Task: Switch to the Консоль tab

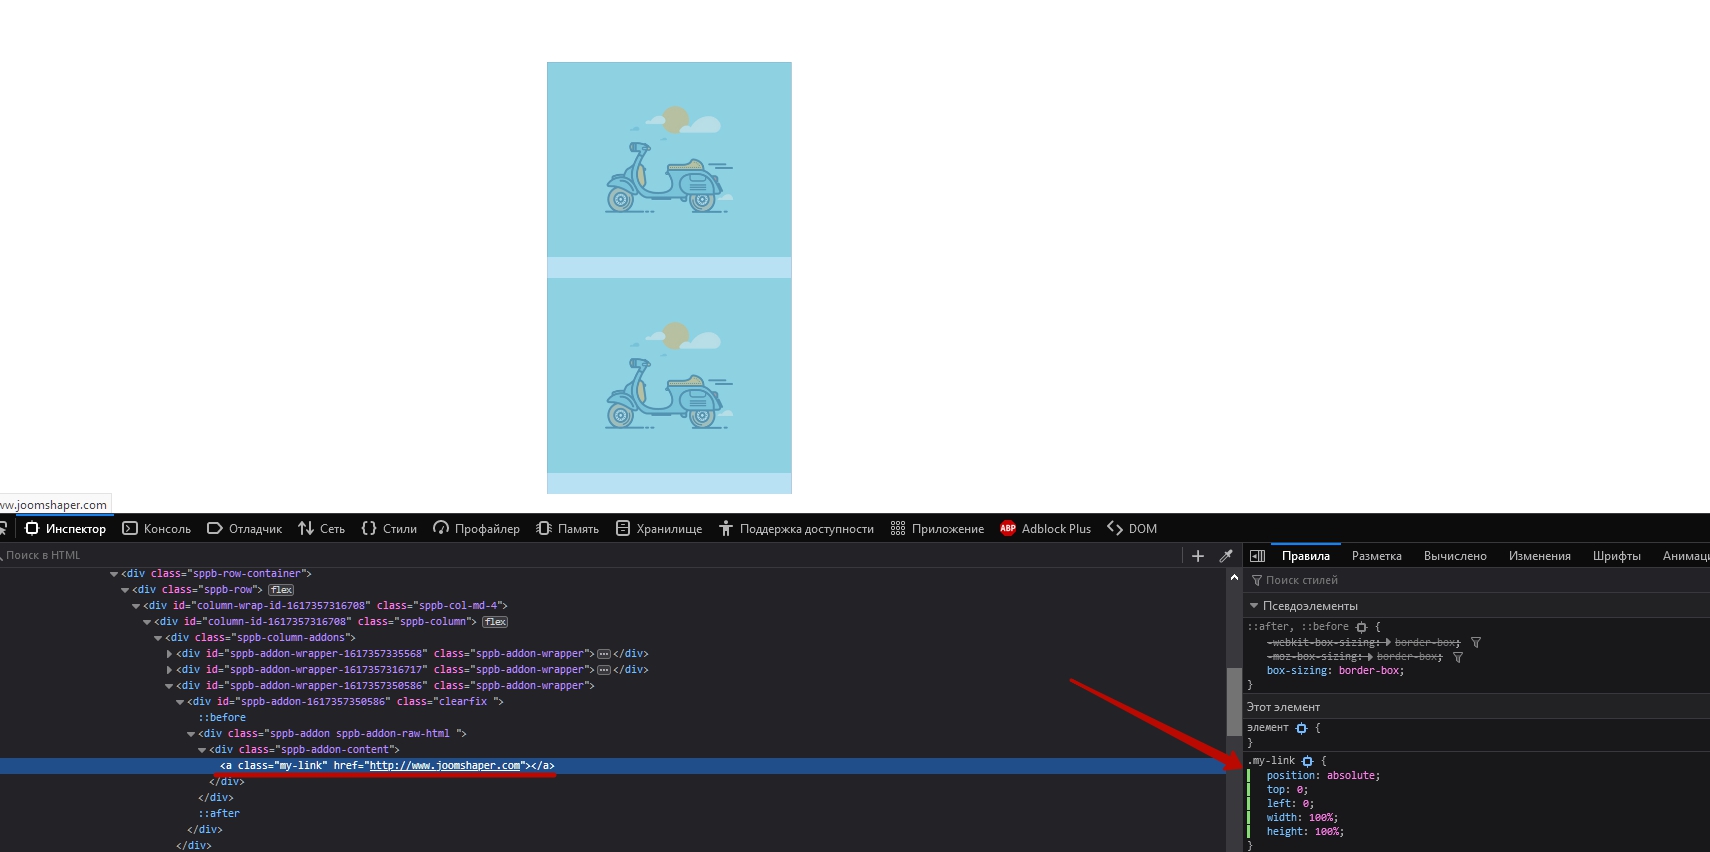Action: (x=157, y=529)
